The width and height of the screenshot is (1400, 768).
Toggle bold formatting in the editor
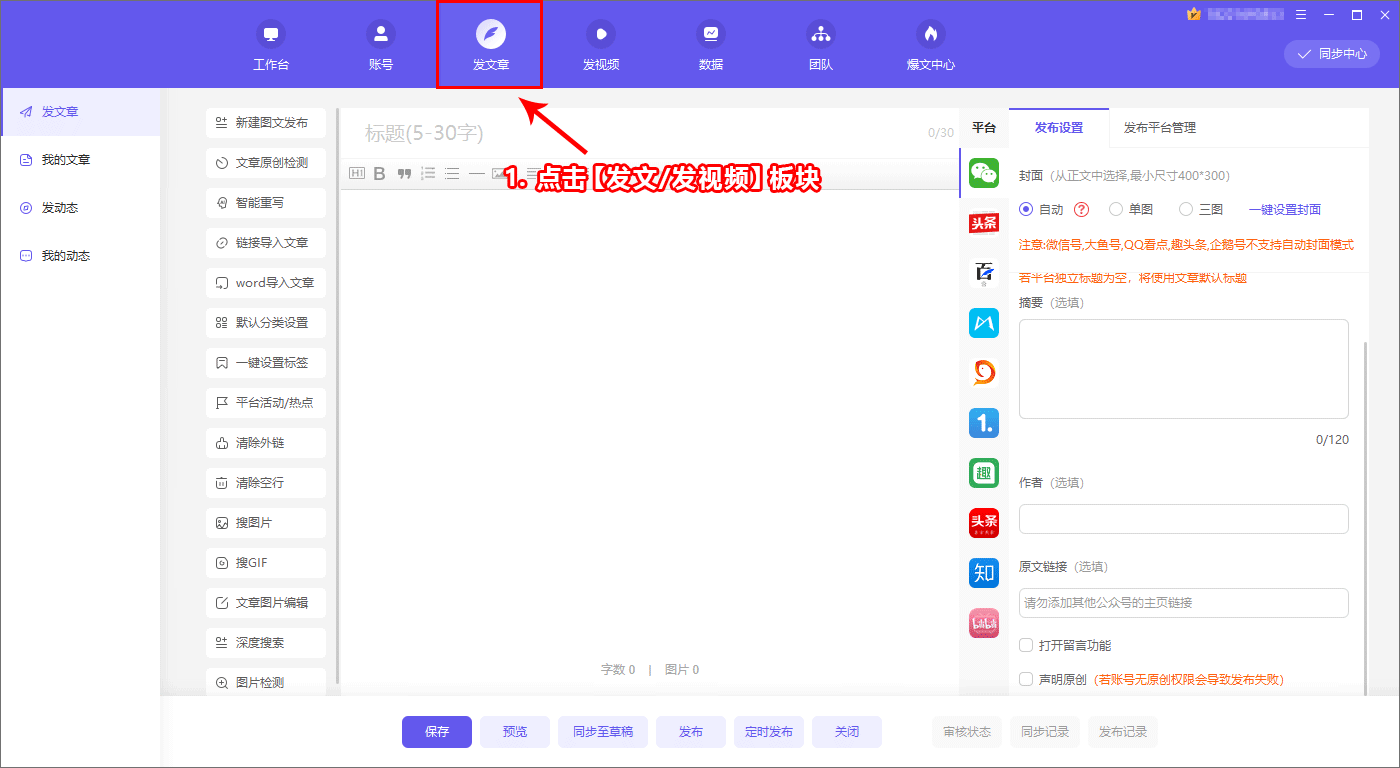point(379,172)
